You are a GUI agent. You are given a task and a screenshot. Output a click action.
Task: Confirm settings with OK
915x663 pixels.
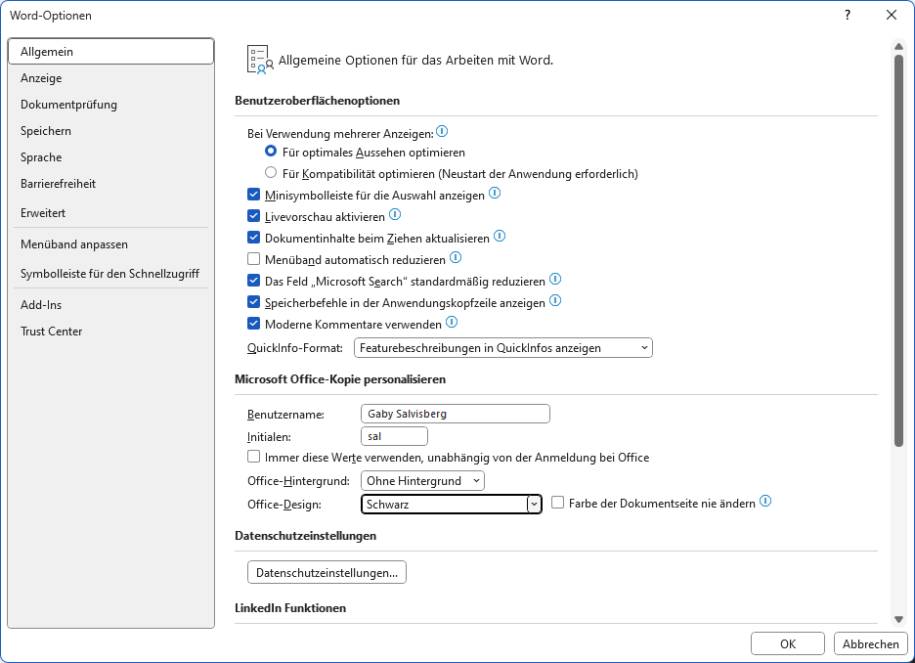coord(787,643)
